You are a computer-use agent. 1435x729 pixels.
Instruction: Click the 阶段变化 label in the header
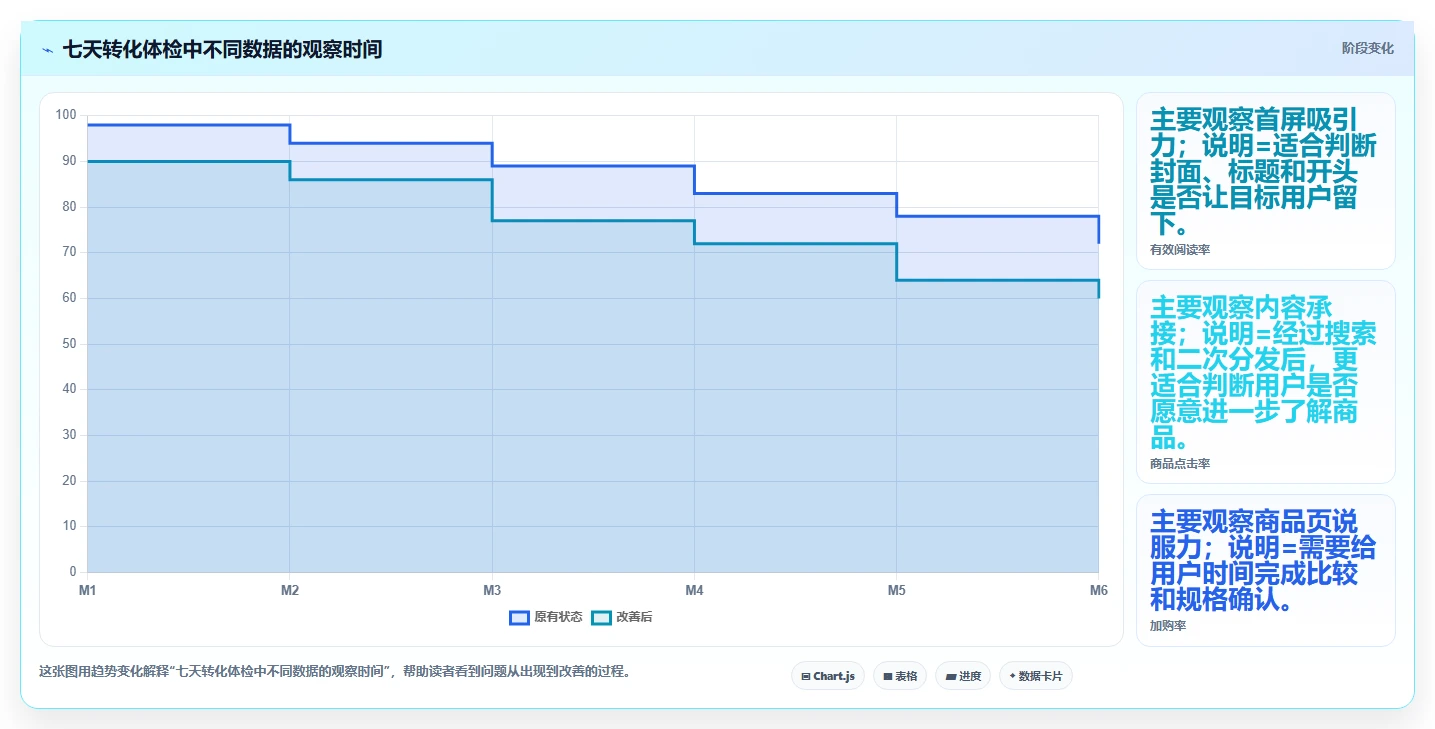pyautogui.click(x=1367, y=49)
